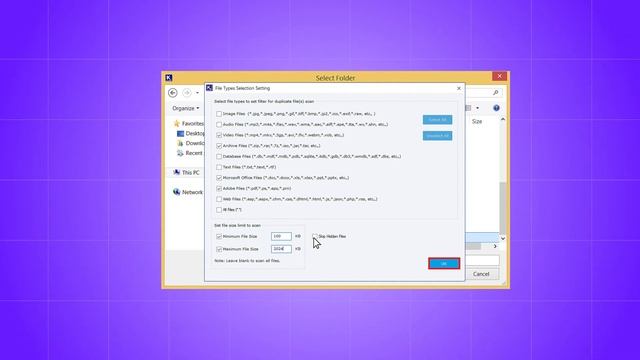Click the search magnifier icon in Select Folder
The width and height of the screenshot is (640, 360).
[496, 93]
